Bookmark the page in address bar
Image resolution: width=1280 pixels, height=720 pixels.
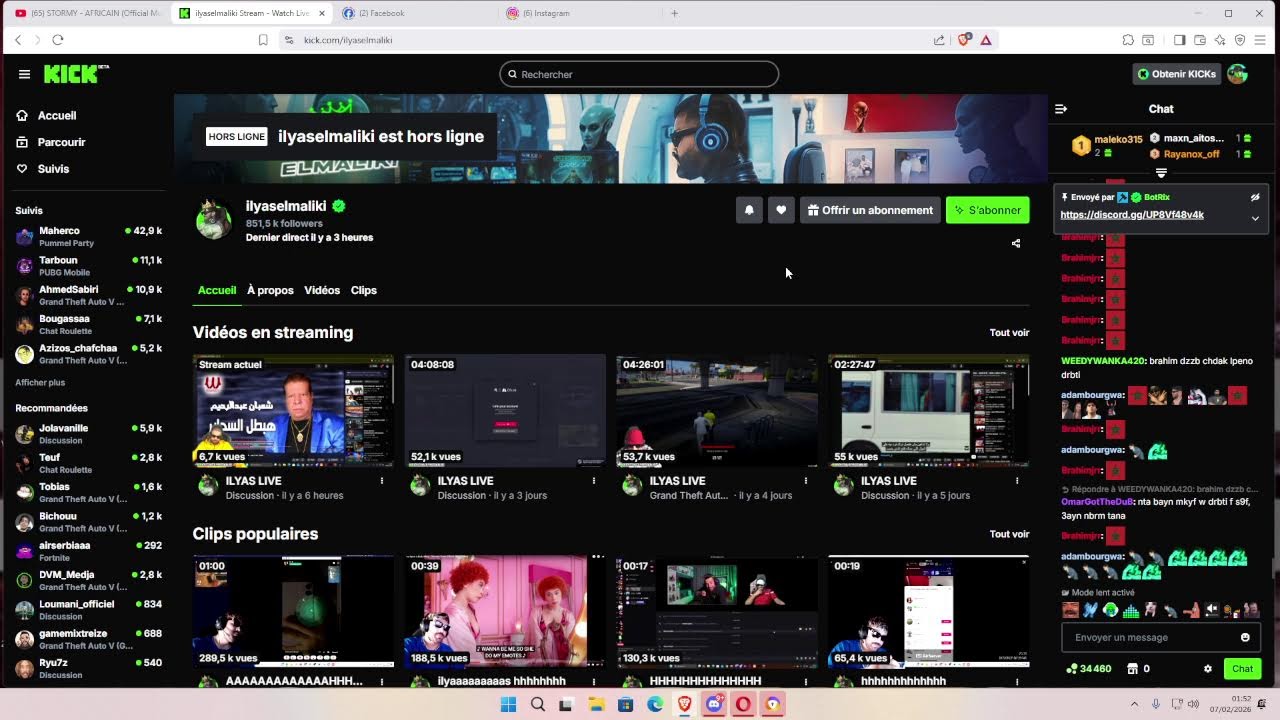[x=263, y=40]
